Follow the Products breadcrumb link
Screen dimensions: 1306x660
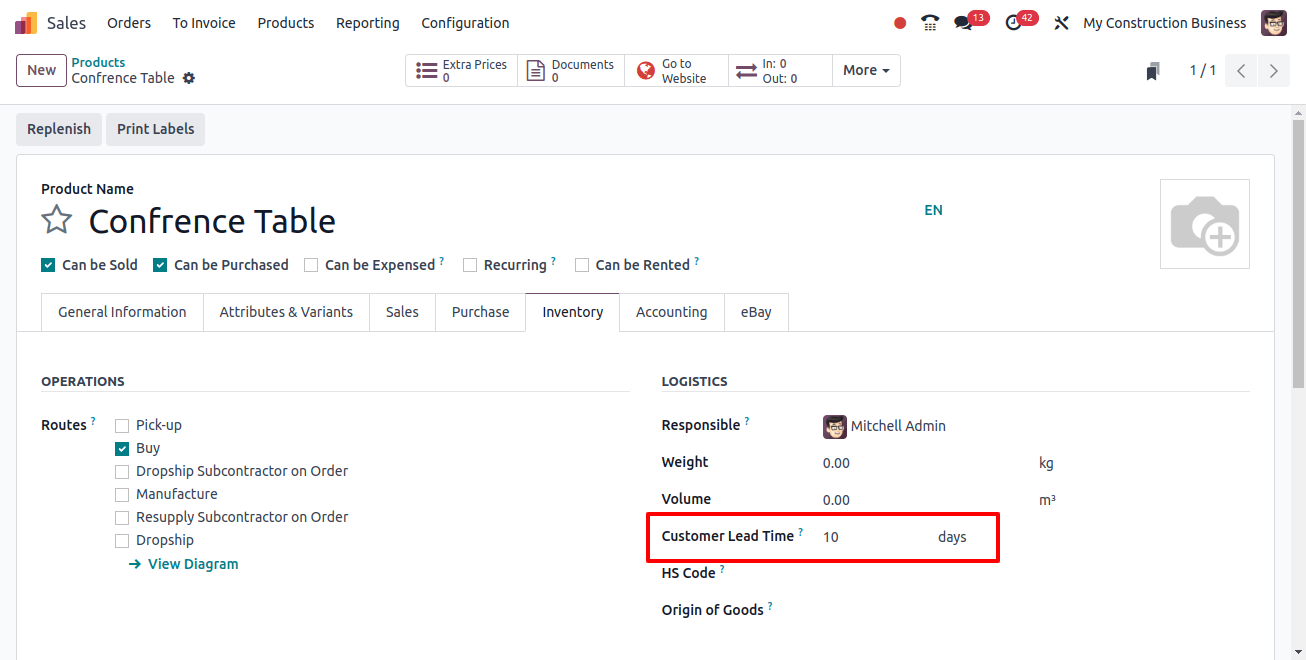98,62
